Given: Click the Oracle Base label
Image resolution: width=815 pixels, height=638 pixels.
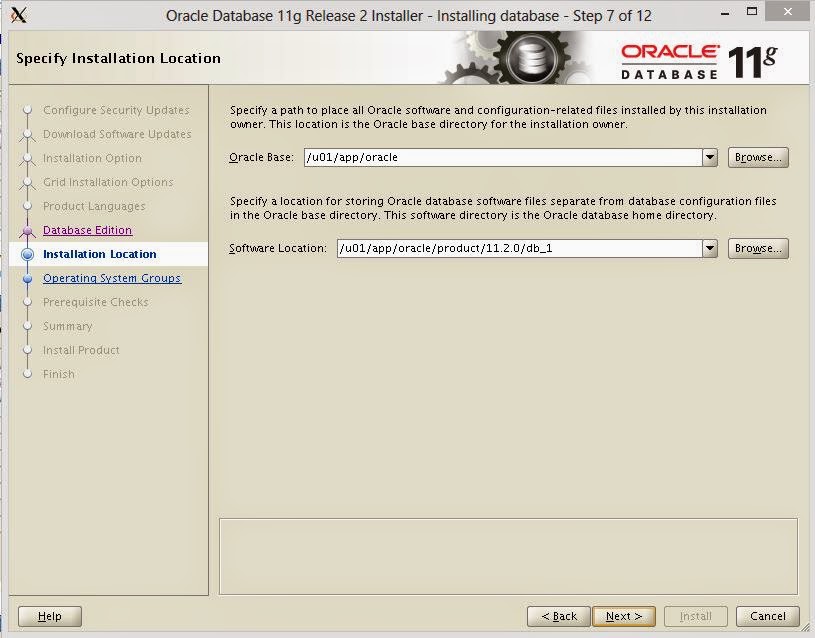Looking at the screenshot, I should click(x=261, y=158).
